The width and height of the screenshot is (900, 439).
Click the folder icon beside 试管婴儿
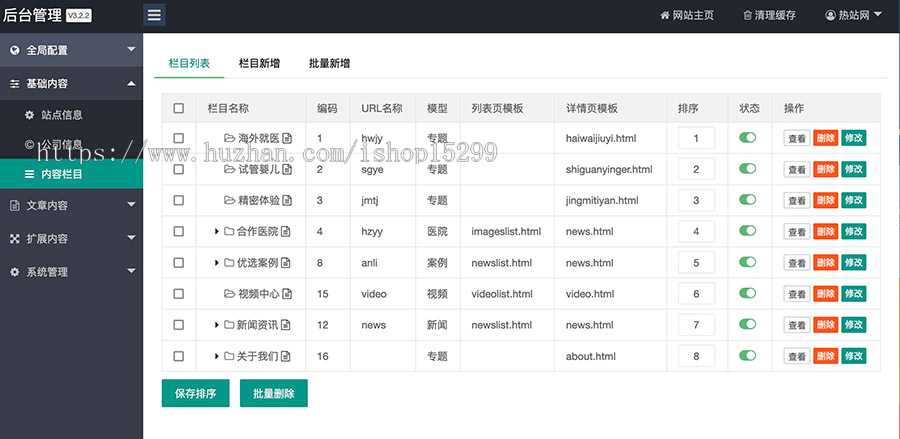pyautogui.click(x=230, y=169)
